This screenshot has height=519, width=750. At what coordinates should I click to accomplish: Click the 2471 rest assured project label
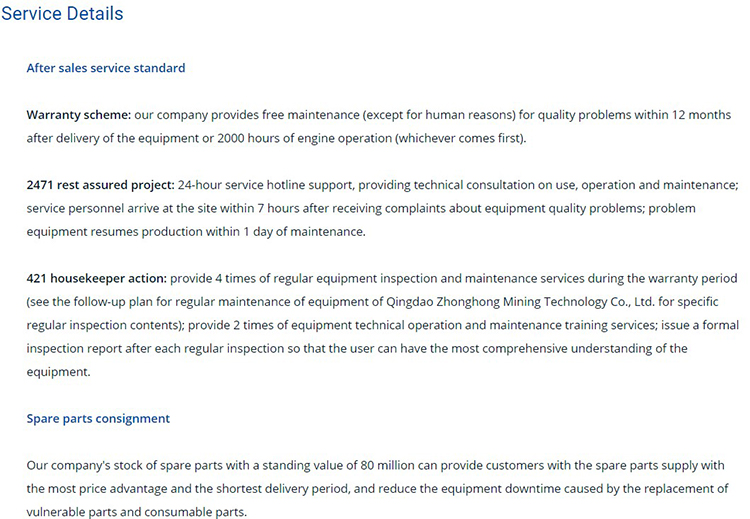tap(100, 185)
